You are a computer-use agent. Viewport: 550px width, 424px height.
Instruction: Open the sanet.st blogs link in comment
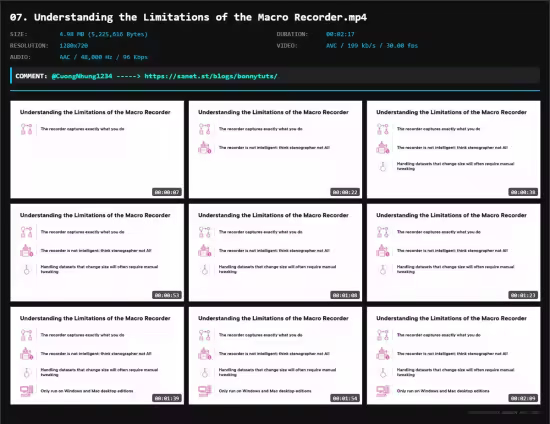pyautogui.click(x=211, y=76)
